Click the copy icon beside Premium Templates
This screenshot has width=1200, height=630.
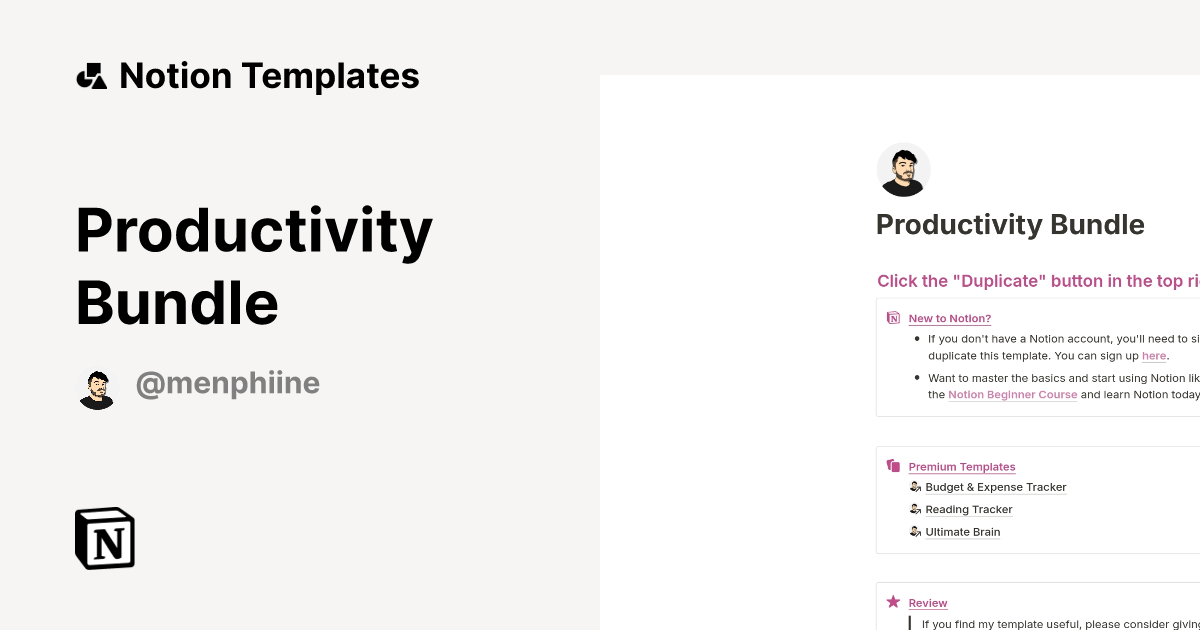pyautogui.click(x=893, y=466)
